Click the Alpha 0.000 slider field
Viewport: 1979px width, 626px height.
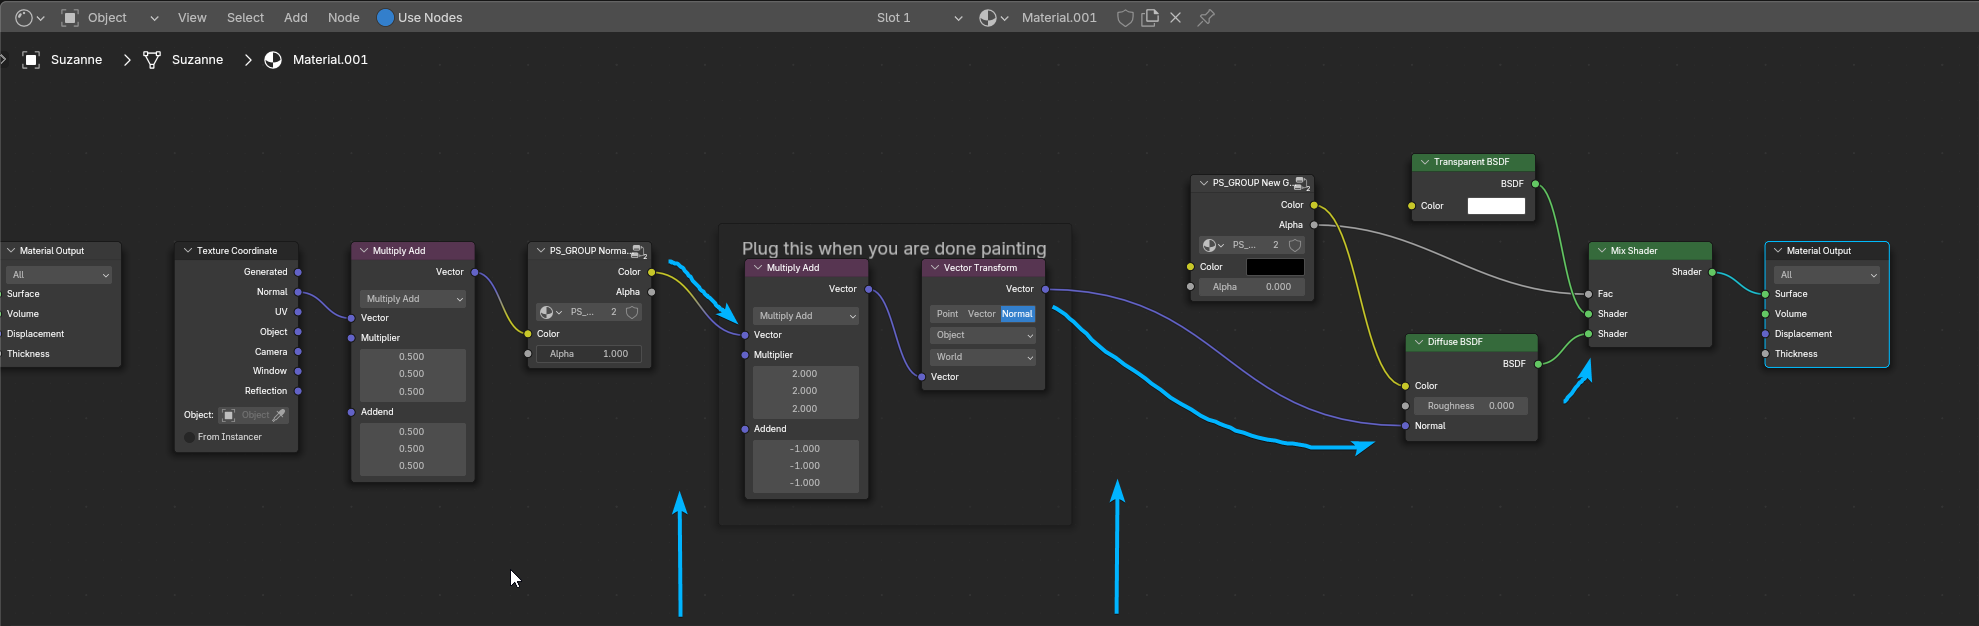pos(1252,287)
